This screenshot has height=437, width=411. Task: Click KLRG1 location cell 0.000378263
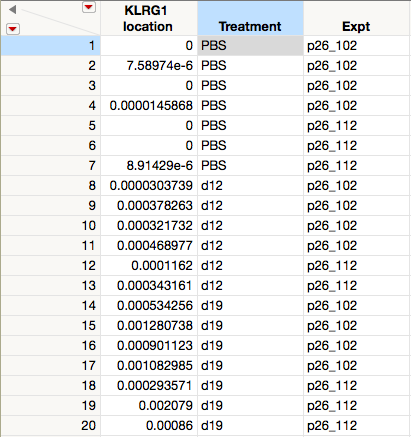click(x=149, y=206)
